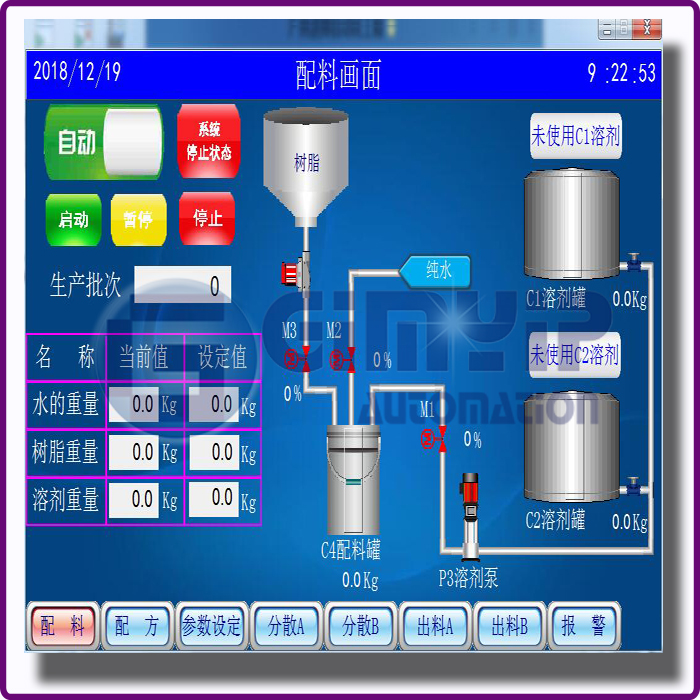Click the C1 solvent tank

573,224
